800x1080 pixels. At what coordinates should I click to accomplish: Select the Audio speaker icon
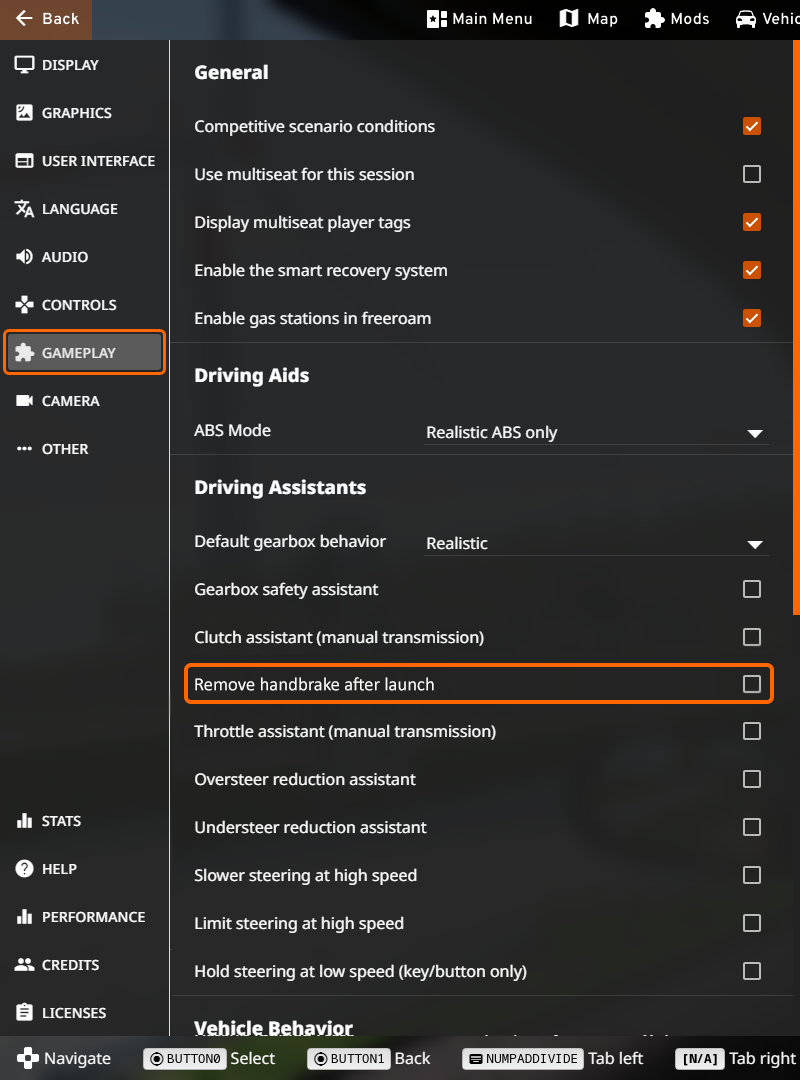(x=25, y=257)
